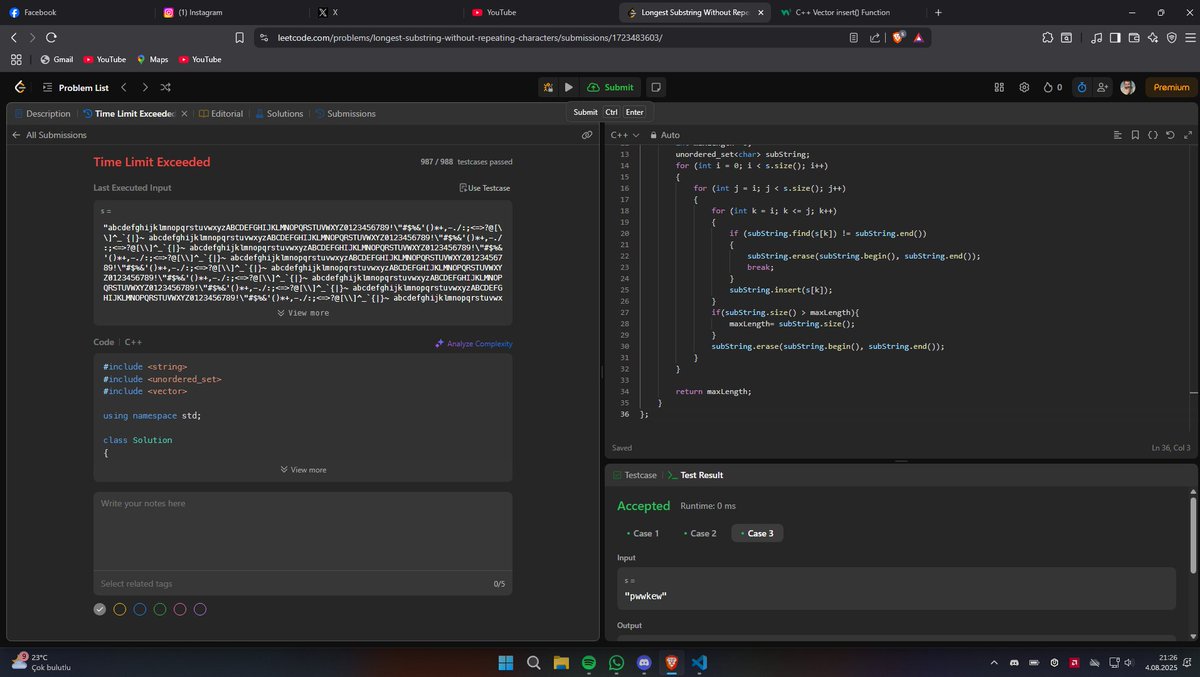
Task: Click the LeetCode logo icon
Action: click(19, 87)
